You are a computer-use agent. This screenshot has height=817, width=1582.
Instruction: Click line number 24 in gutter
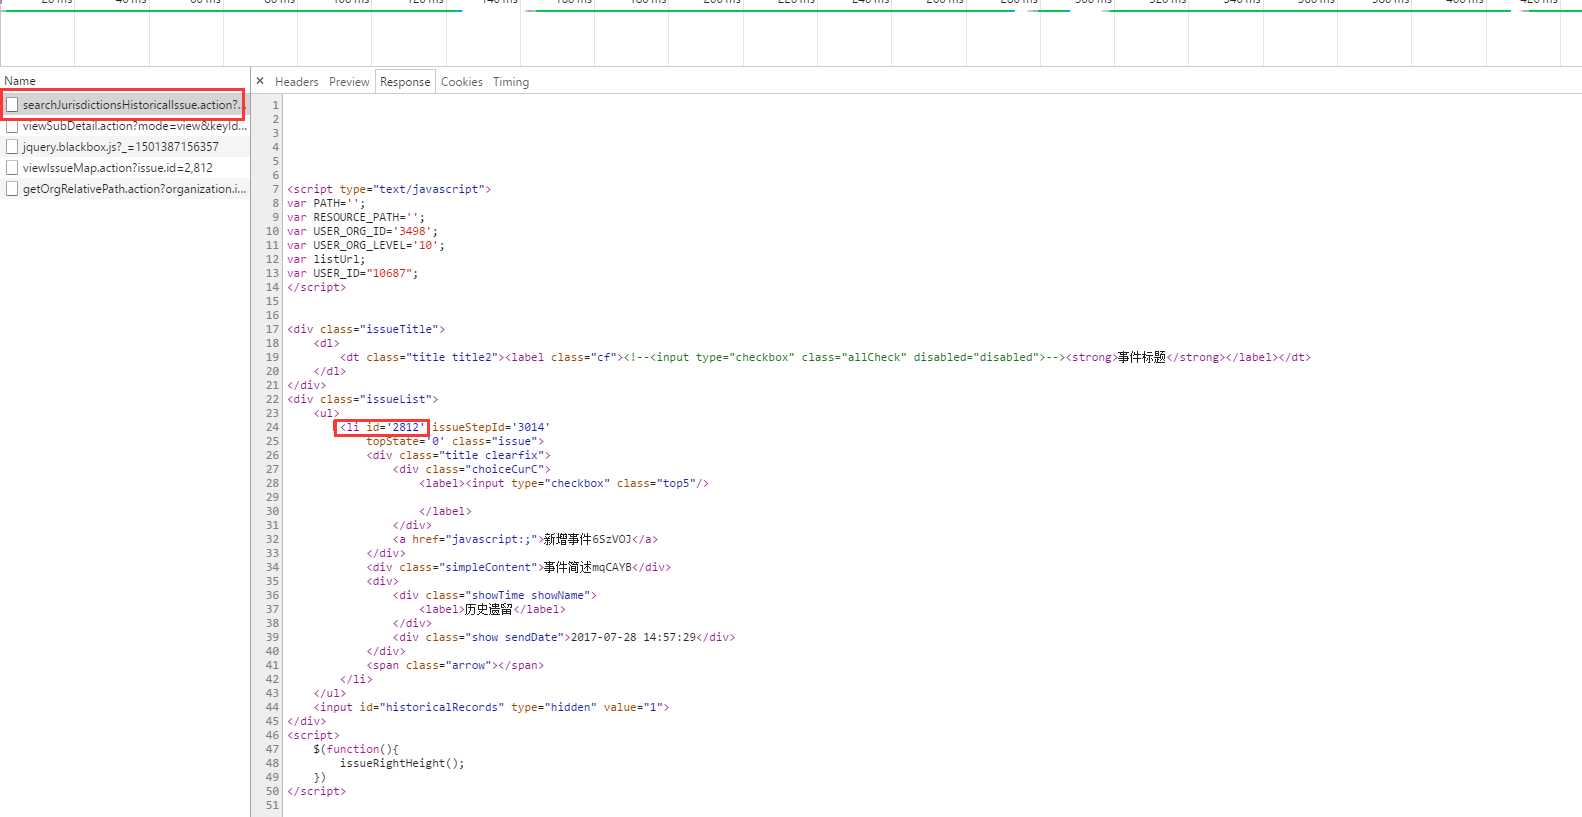coord(272,427)
